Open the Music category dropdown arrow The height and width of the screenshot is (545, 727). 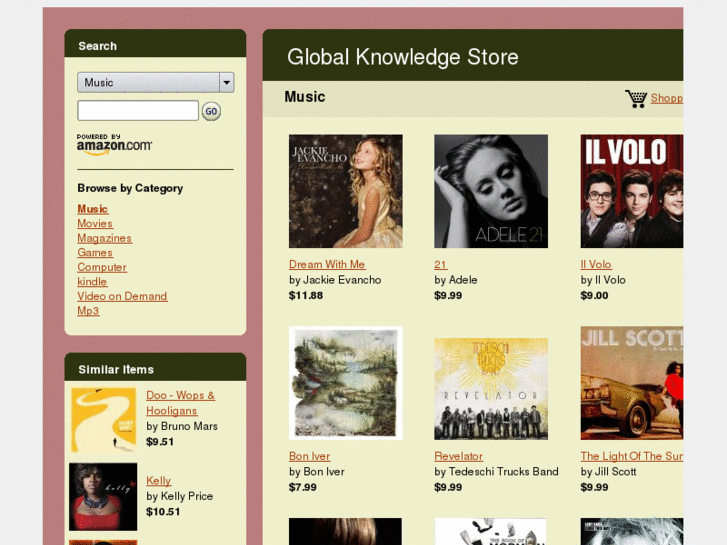pos(226,83)
